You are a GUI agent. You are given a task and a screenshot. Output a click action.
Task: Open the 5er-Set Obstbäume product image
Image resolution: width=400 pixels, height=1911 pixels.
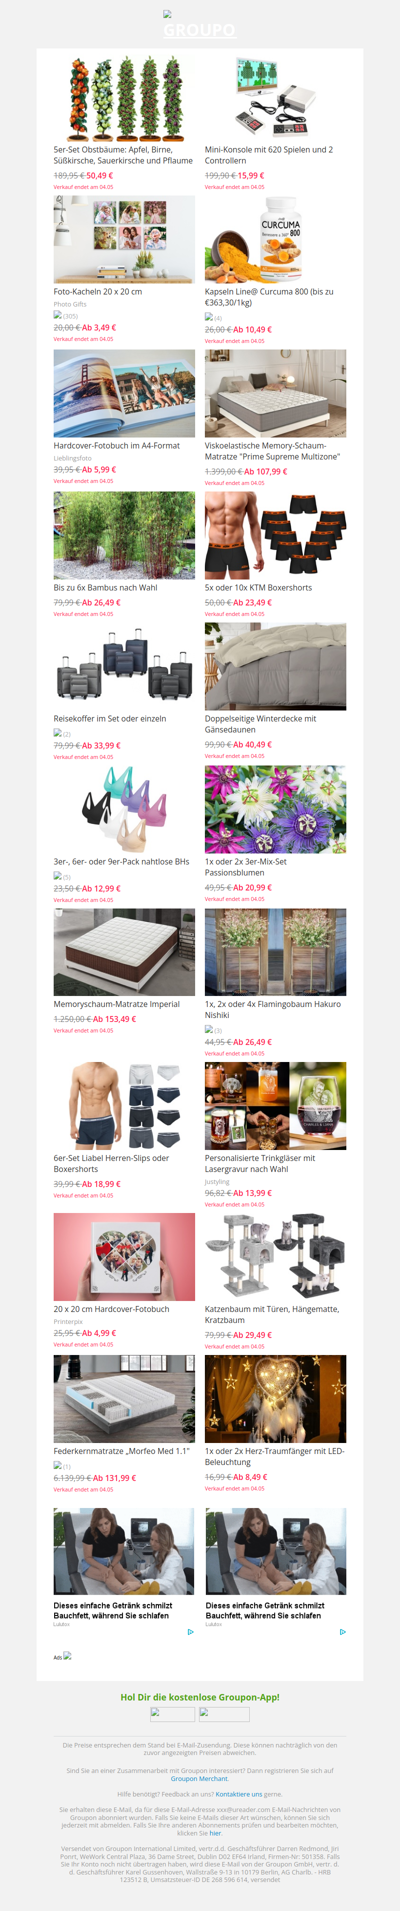pyautogui.click(x=124, y=96)
